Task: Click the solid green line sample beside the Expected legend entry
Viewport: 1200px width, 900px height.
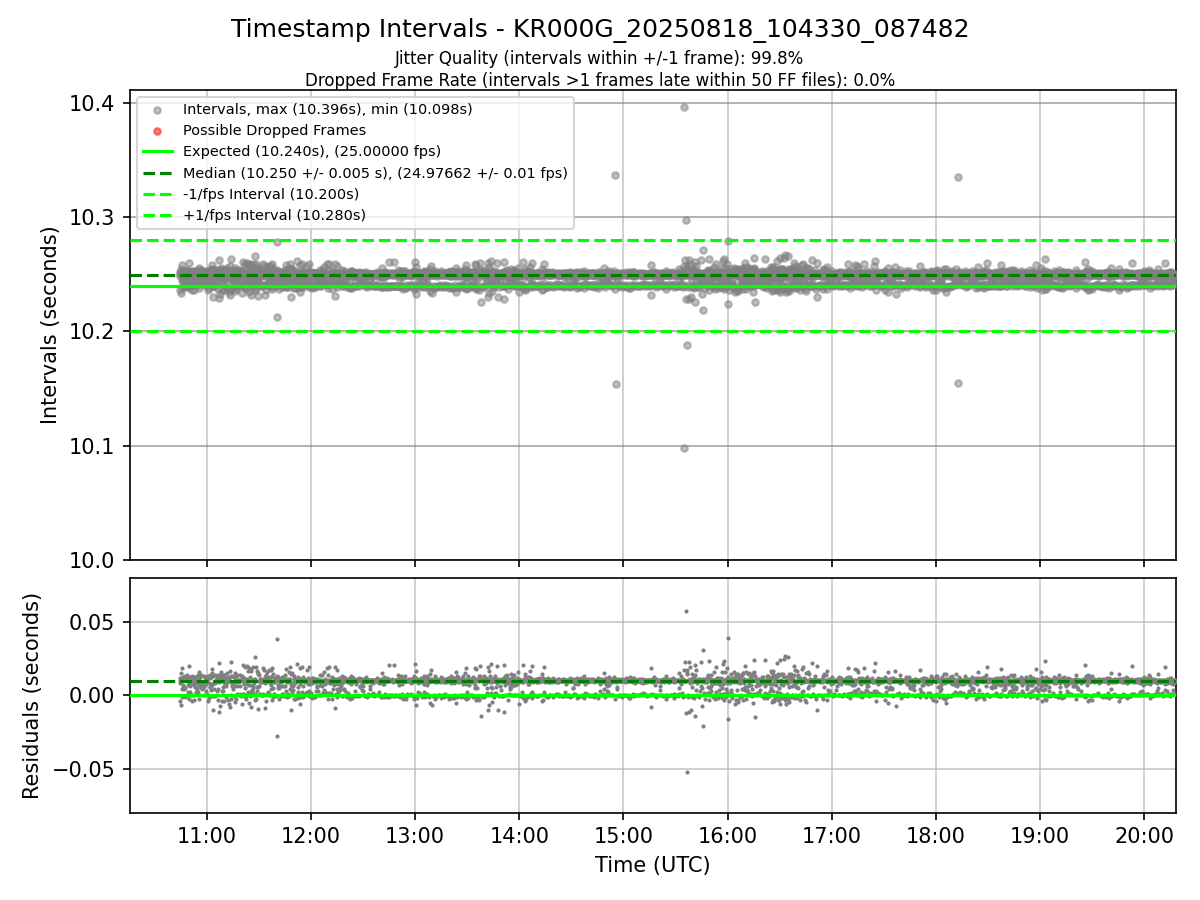Action: 157,151
